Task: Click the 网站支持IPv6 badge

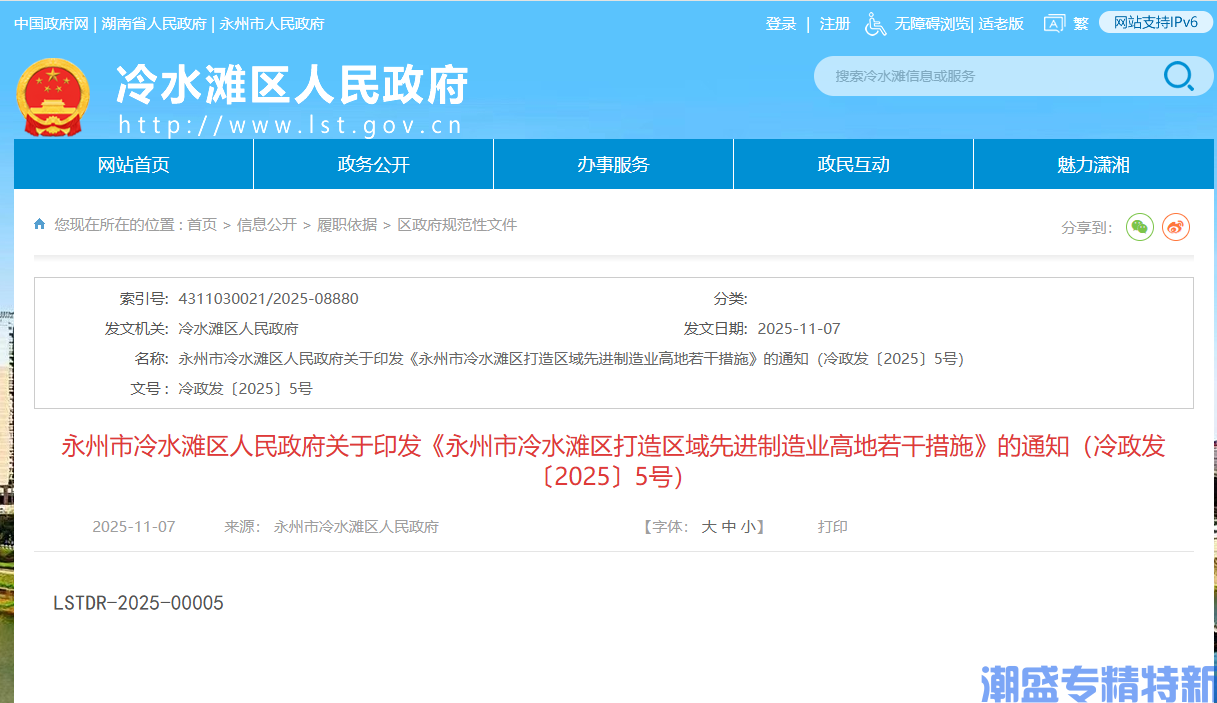Action: [1155, 22]
